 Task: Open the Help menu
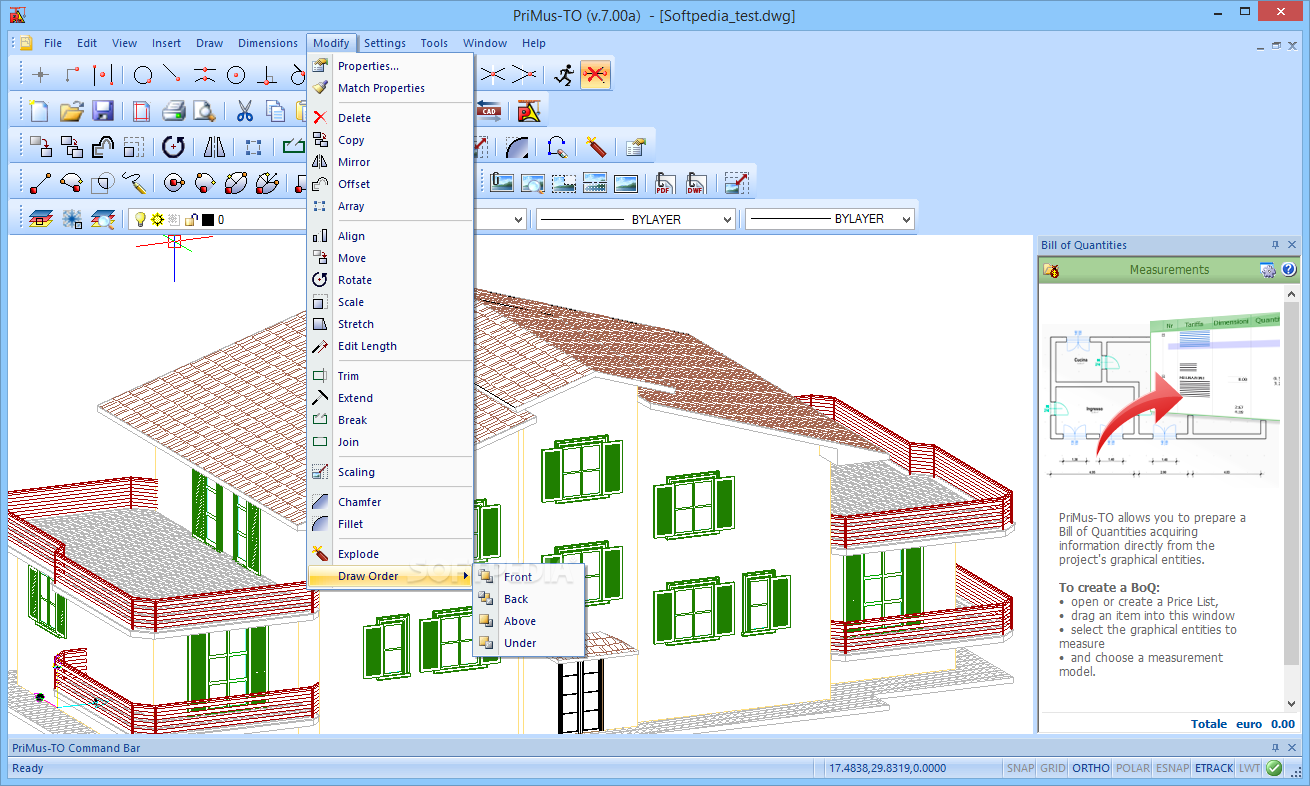pos(534,43)
